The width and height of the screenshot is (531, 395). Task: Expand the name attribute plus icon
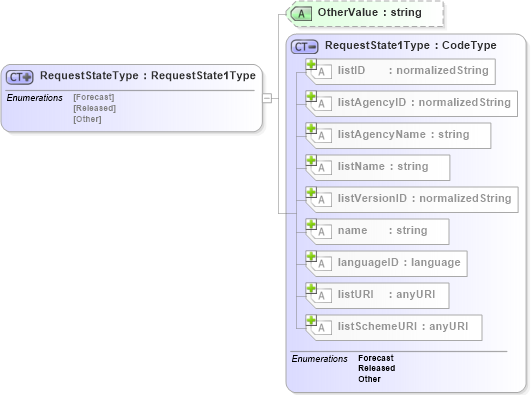pyautogui.click(x=311, y=224)
